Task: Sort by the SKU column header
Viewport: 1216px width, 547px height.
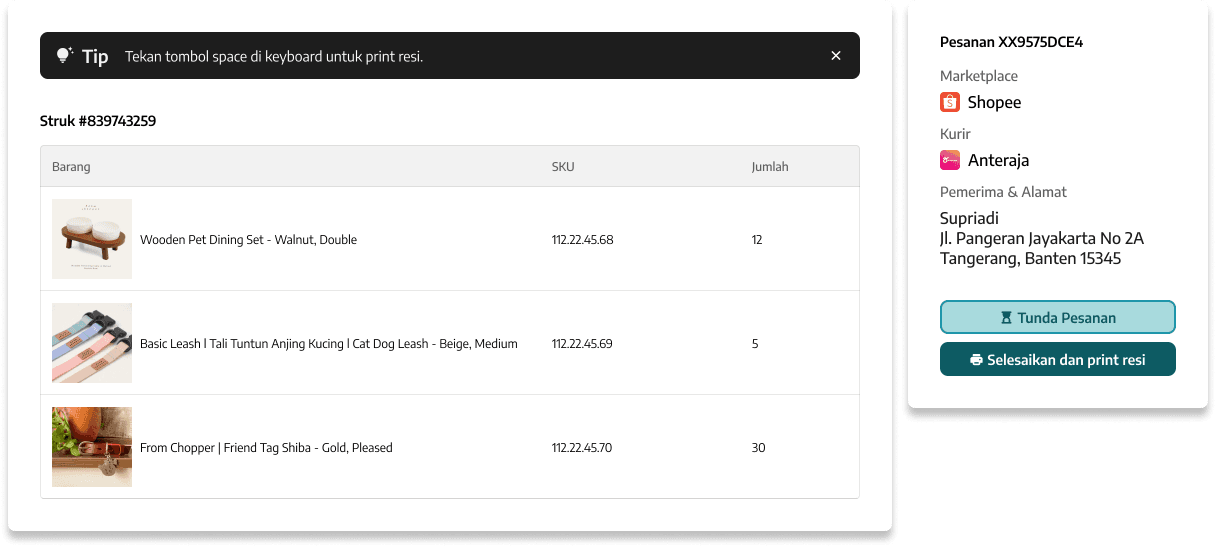Action: [563, 167]
